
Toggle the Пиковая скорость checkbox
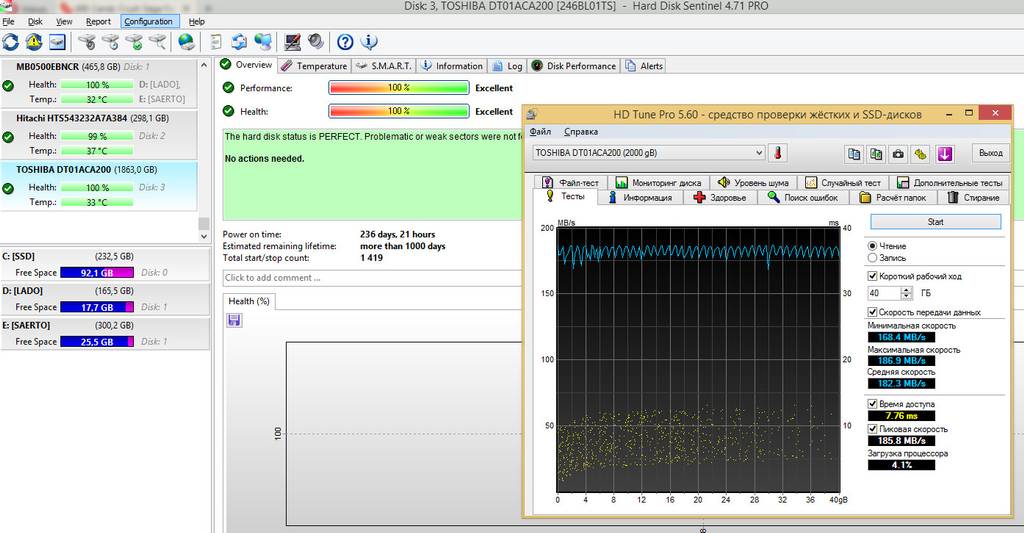[872, 429]
